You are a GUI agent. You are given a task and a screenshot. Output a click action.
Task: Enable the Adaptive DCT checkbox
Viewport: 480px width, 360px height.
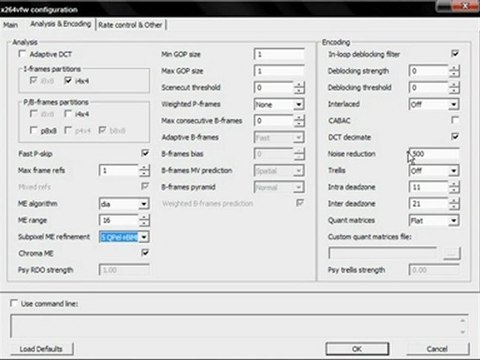[23, 54]
